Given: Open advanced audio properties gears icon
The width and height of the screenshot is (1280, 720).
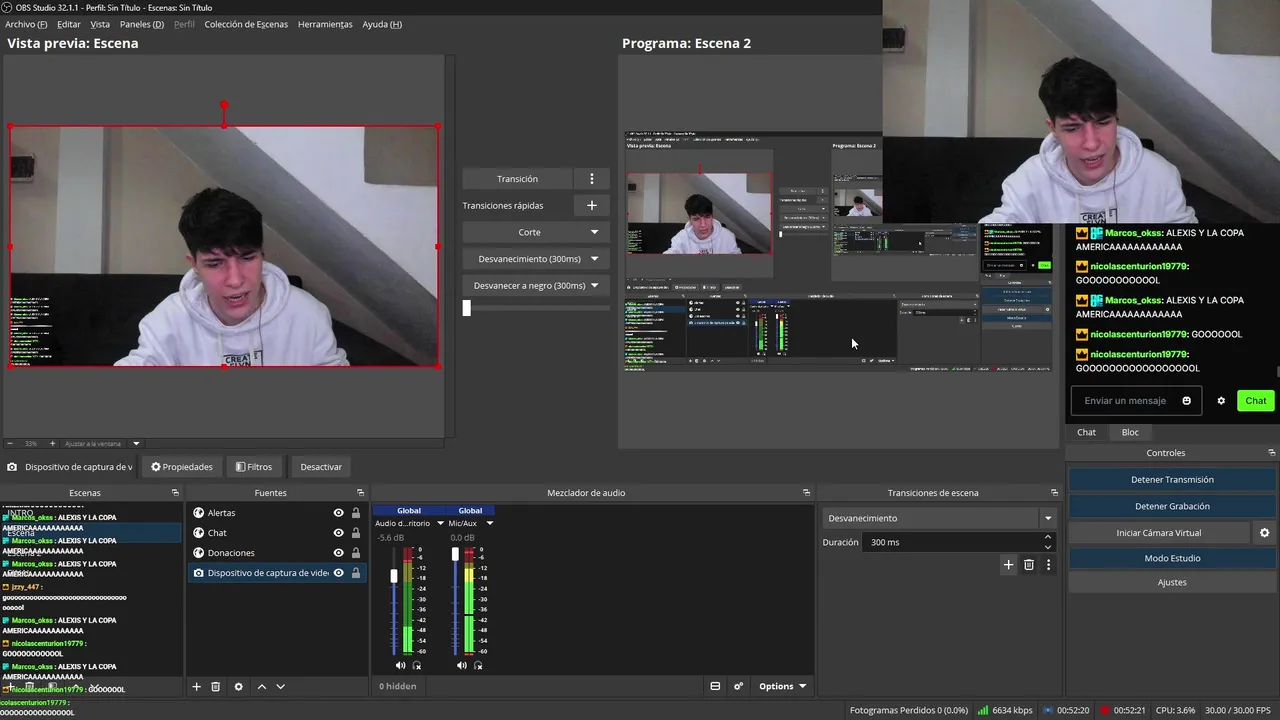Looking at the screenshot, I should [738, 686].
